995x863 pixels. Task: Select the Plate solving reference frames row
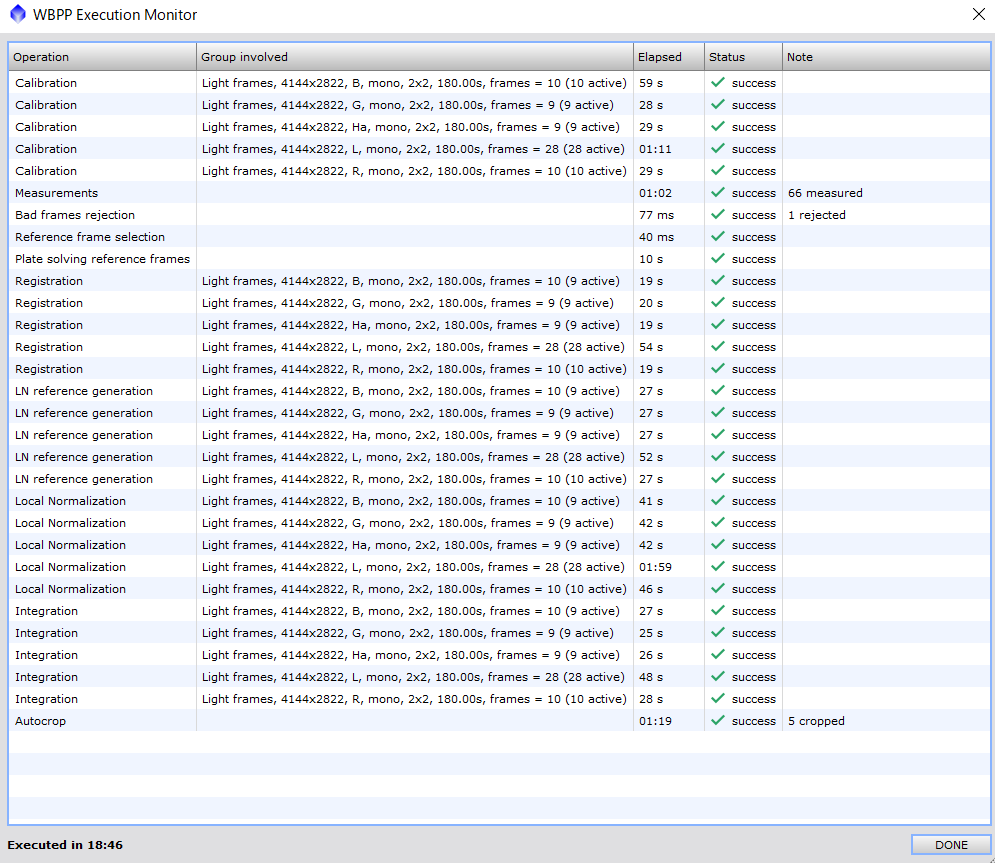tap(499, 259)
